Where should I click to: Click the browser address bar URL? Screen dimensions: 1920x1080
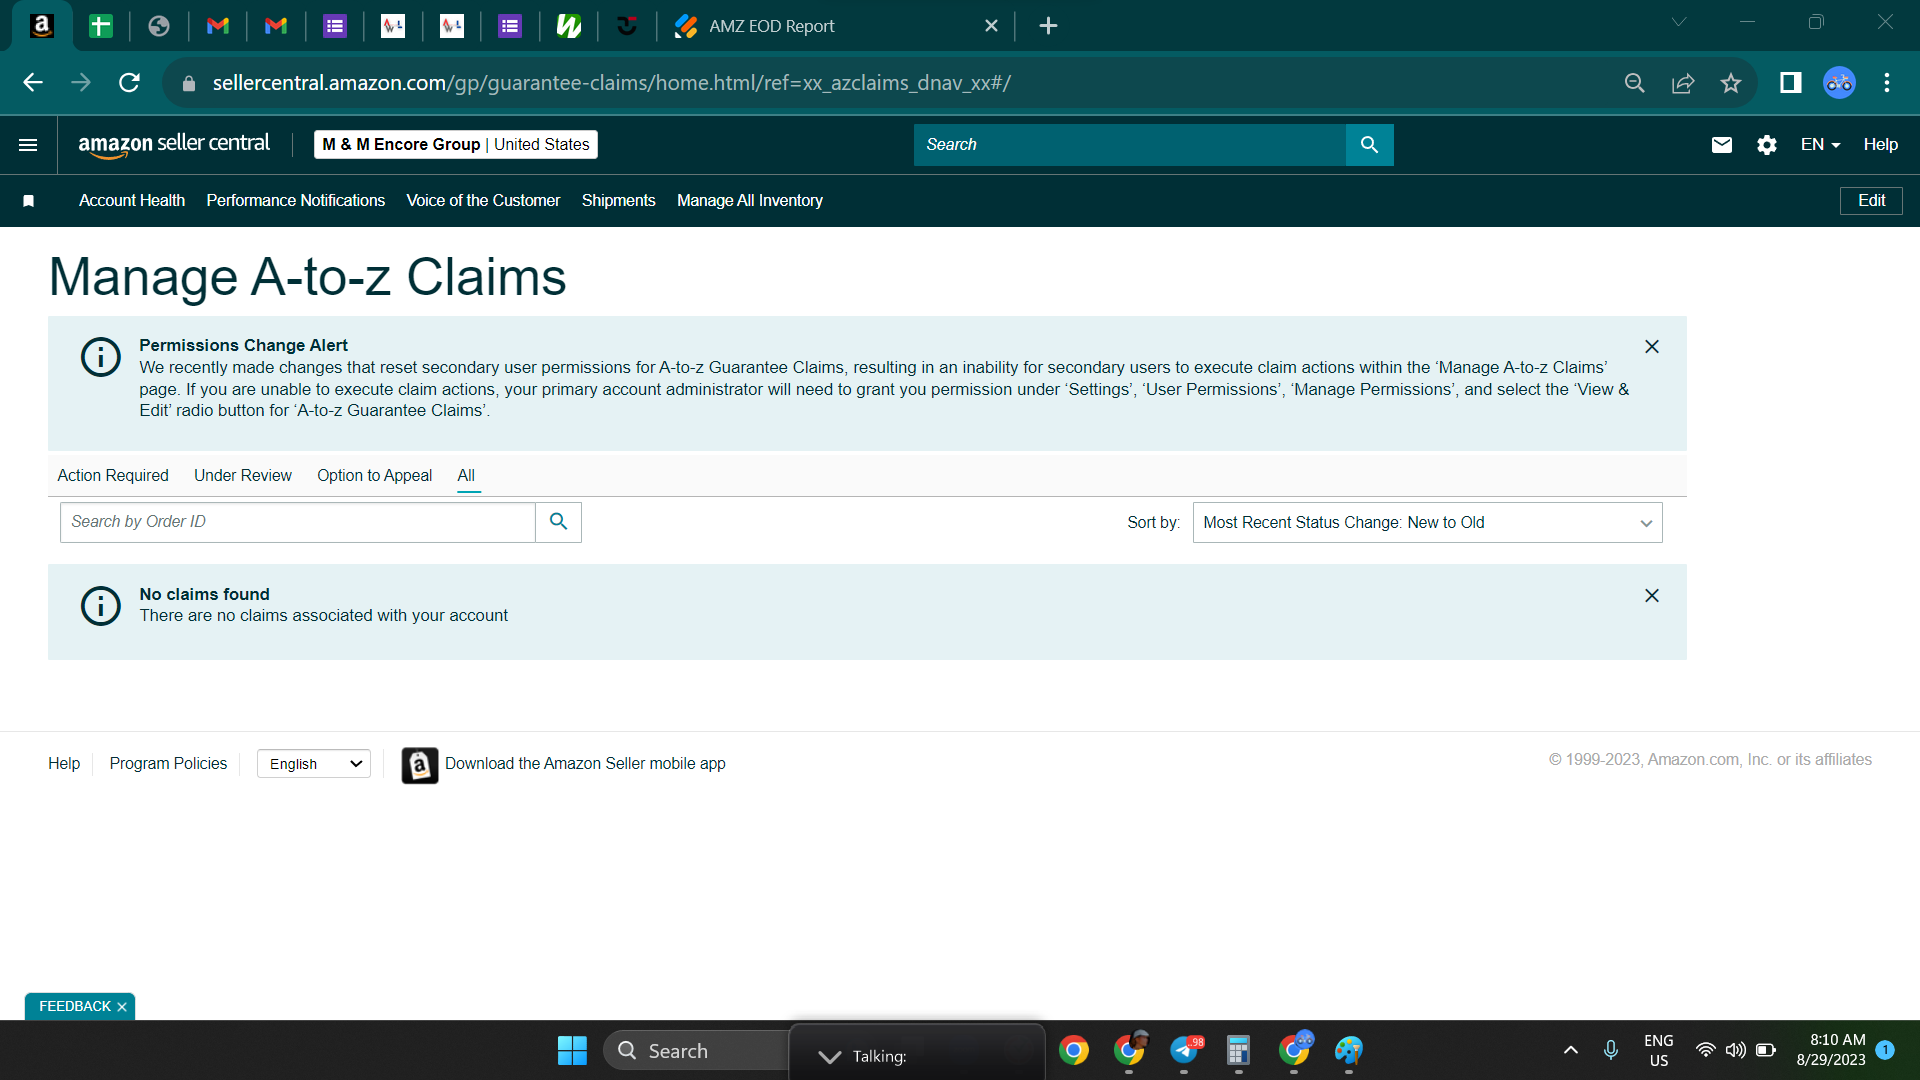611,83
